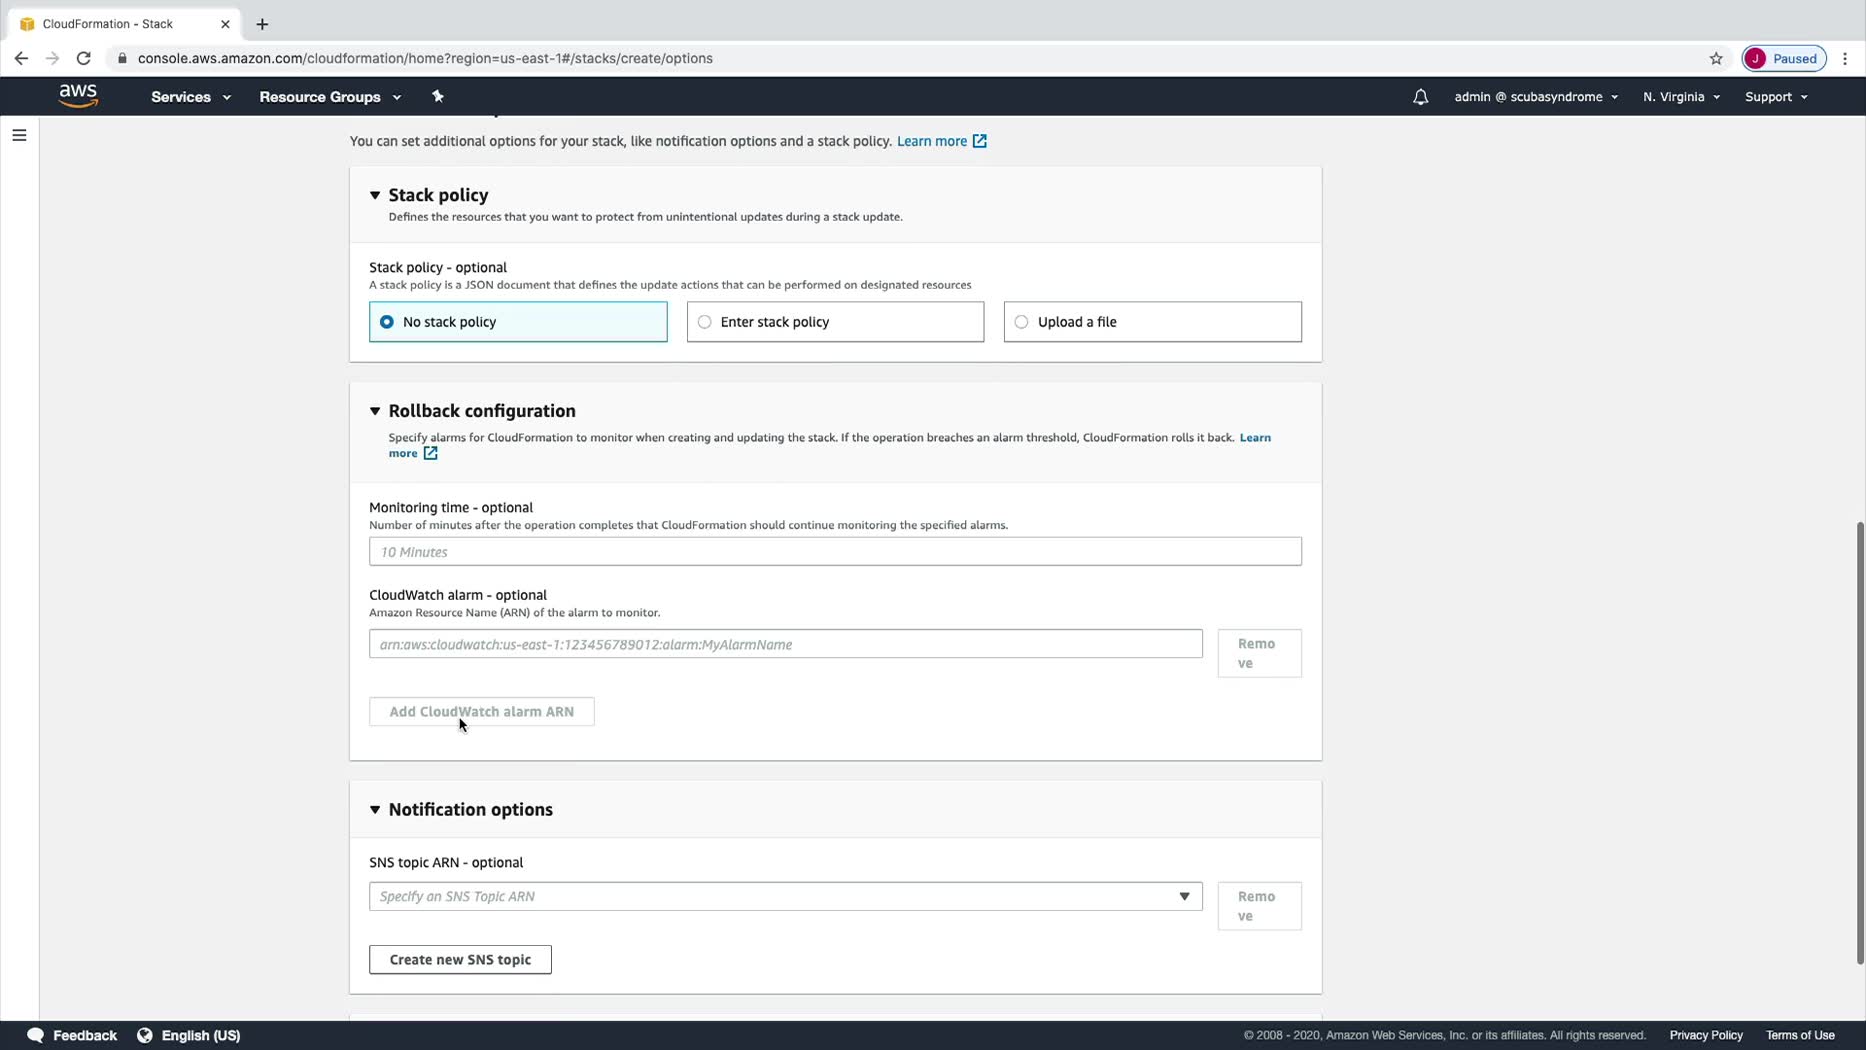
Task: Select the No stack policy option
Action: [387, 322]
